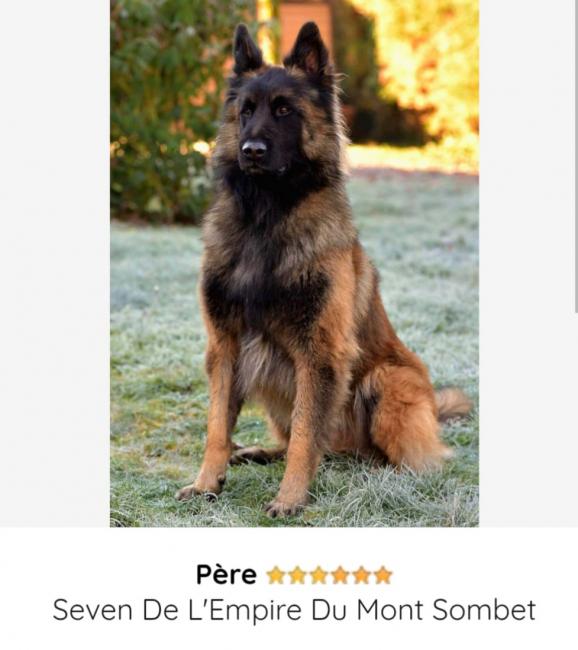Select the last gold star in the row
This screenshot has width=578, height=650.
pos(383,575)
